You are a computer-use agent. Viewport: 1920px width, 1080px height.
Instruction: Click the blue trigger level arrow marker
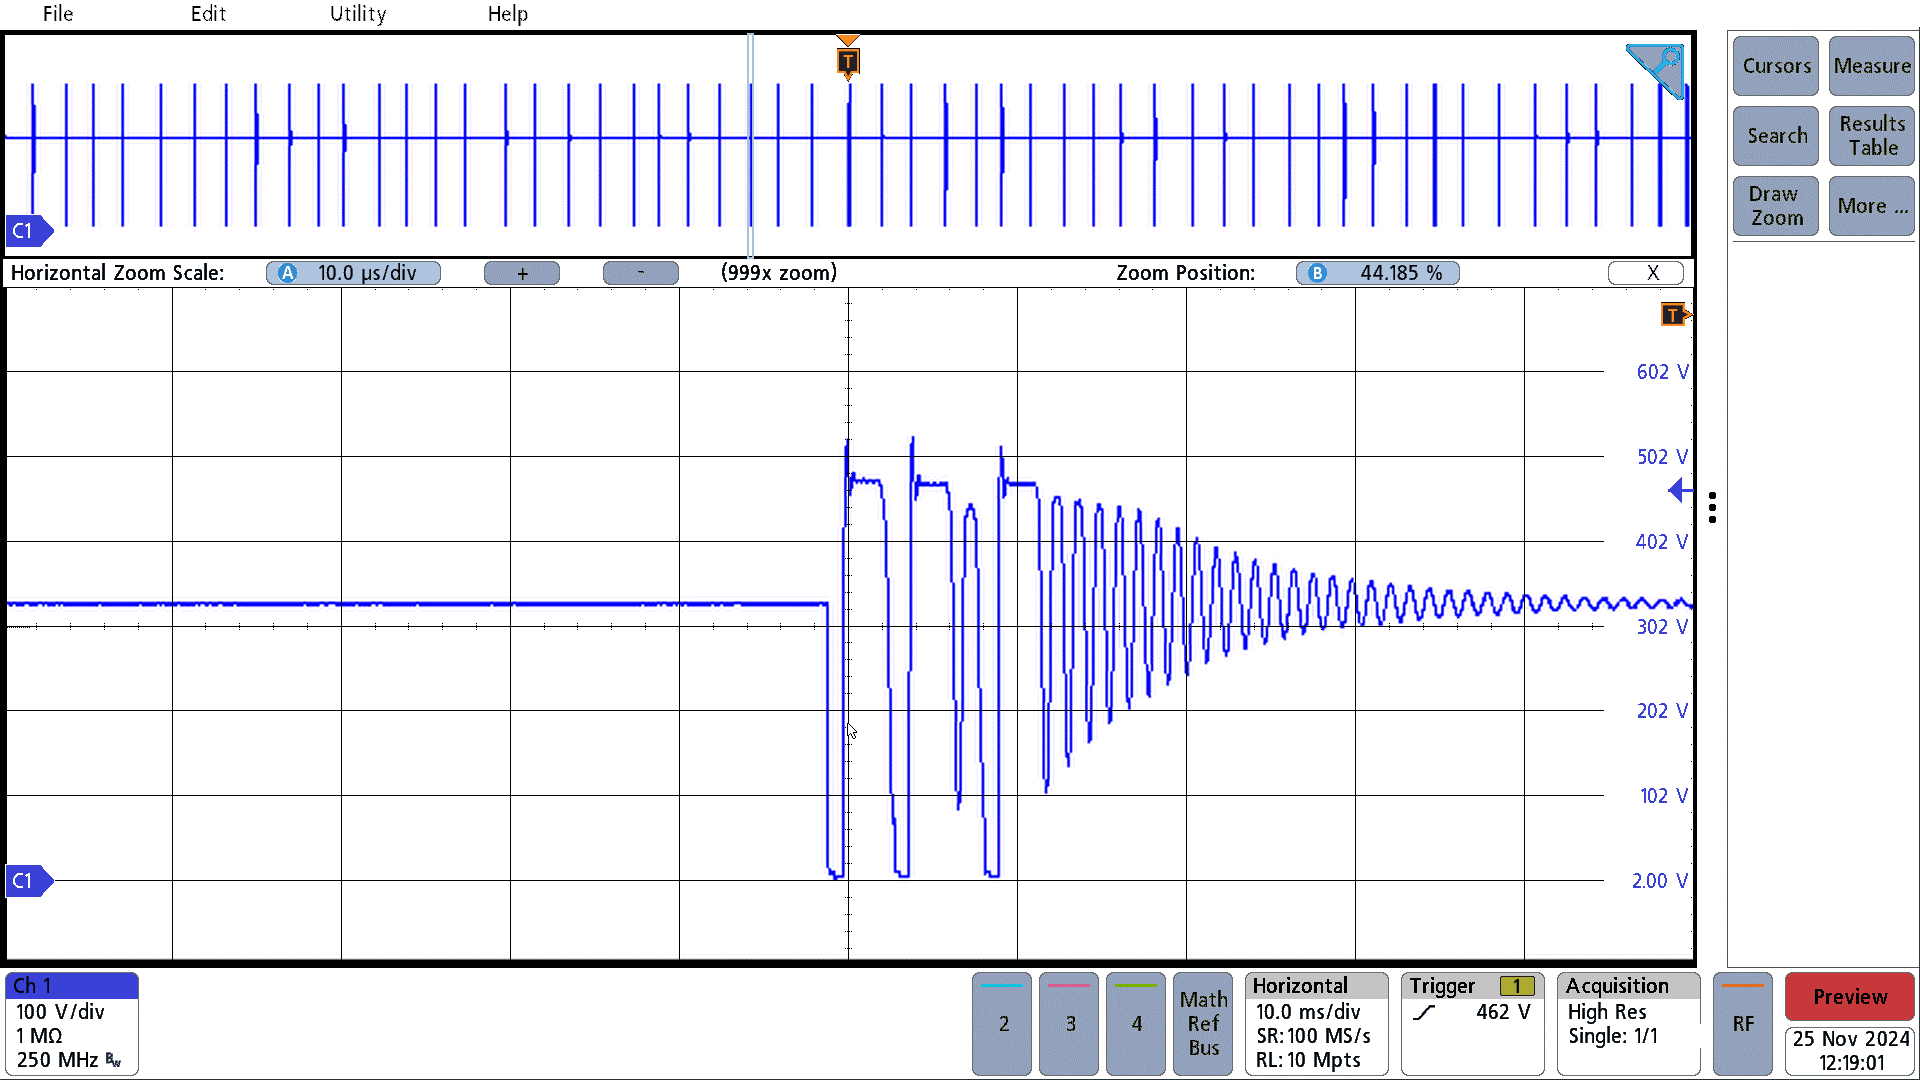[1680, 490]
